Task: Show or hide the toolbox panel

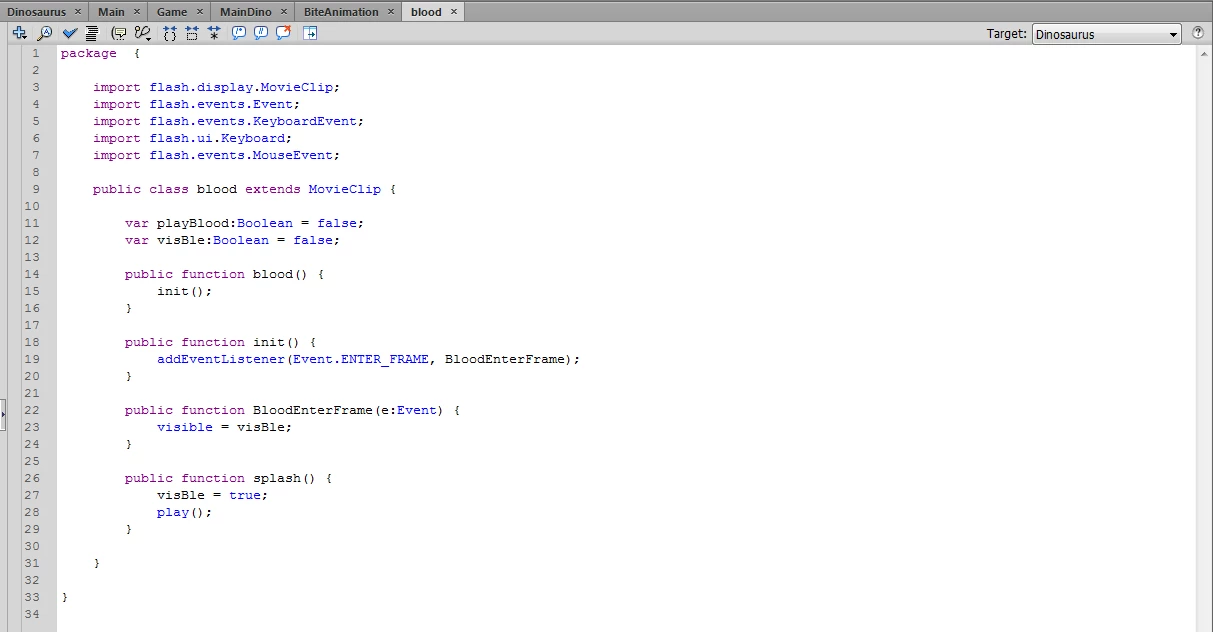Action: (x=310, y=33)
